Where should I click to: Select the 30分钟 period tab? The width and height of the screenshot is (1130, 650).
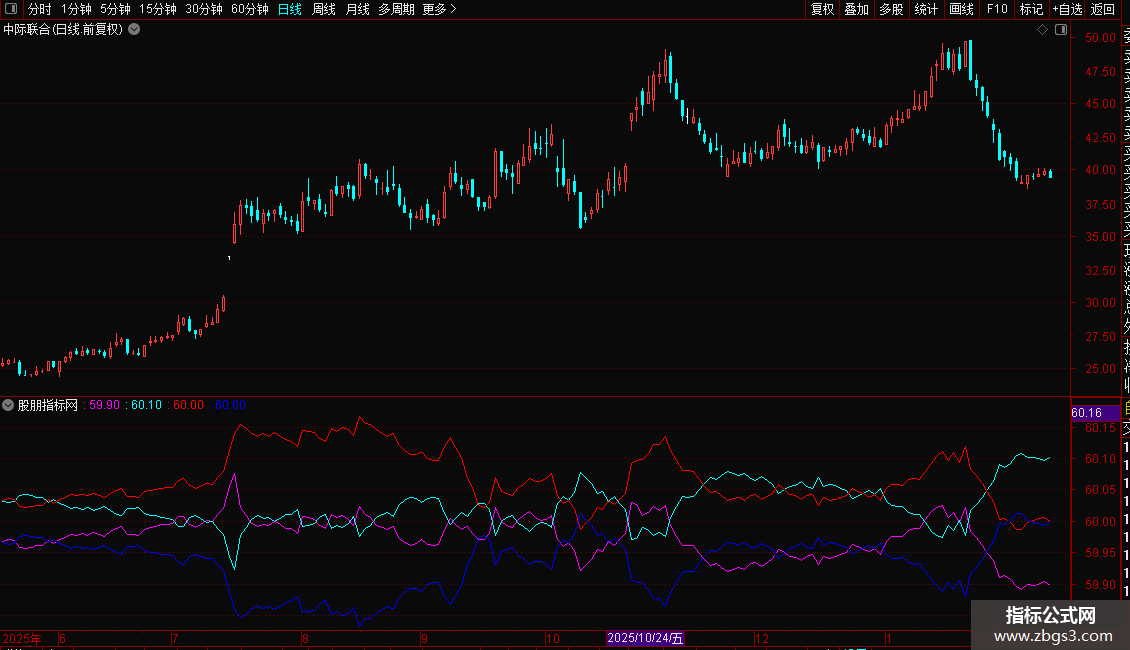coord(204,9)
